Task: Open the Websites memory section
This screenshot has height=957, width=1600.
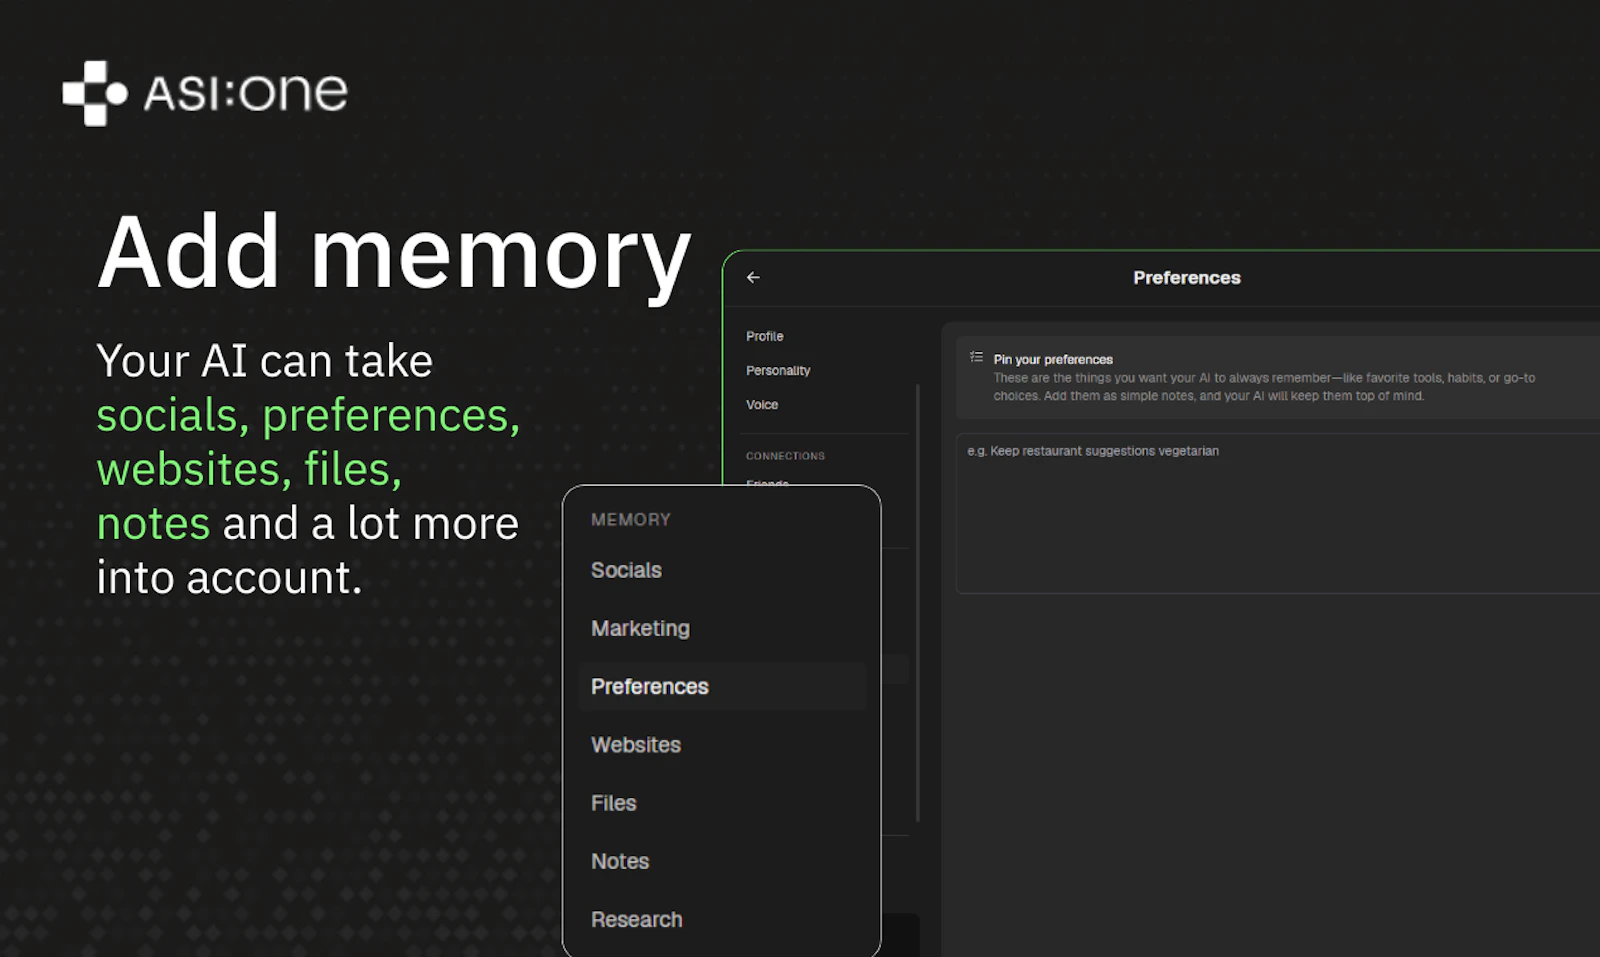Action: (x=636, y=744)
